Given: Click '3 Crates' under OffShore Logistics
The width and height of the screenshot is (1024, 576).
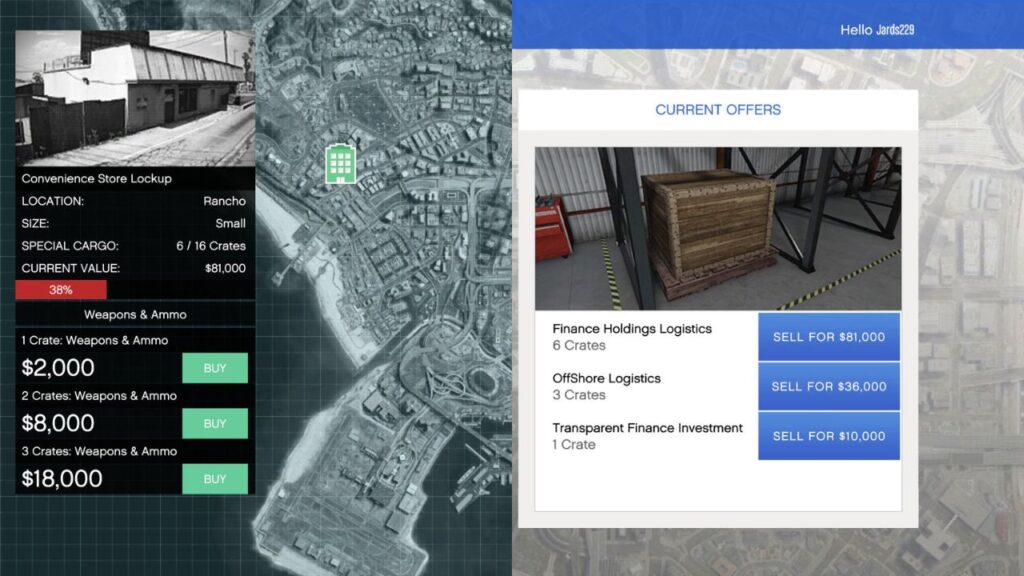Looking at the screenshot, I should click(x=579, y=395).
